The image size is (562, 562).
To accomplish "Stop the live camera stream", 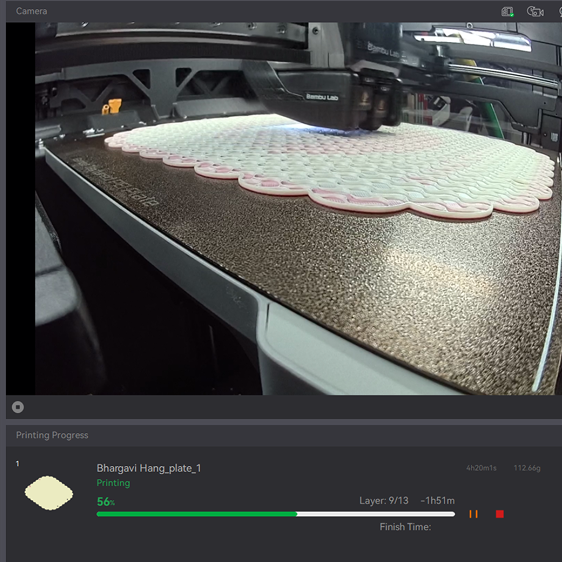I will pos(18,407).
